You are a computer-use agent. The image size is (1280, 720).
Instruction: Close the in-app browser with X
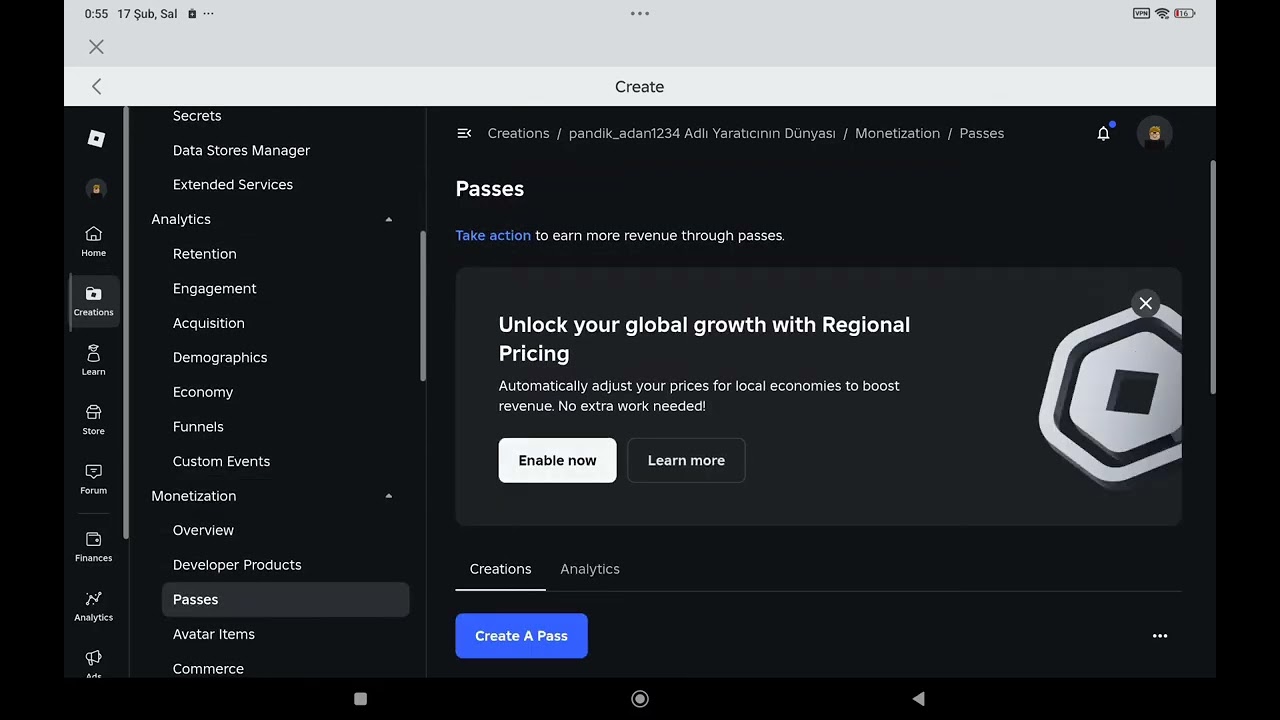tap(96, 47)
